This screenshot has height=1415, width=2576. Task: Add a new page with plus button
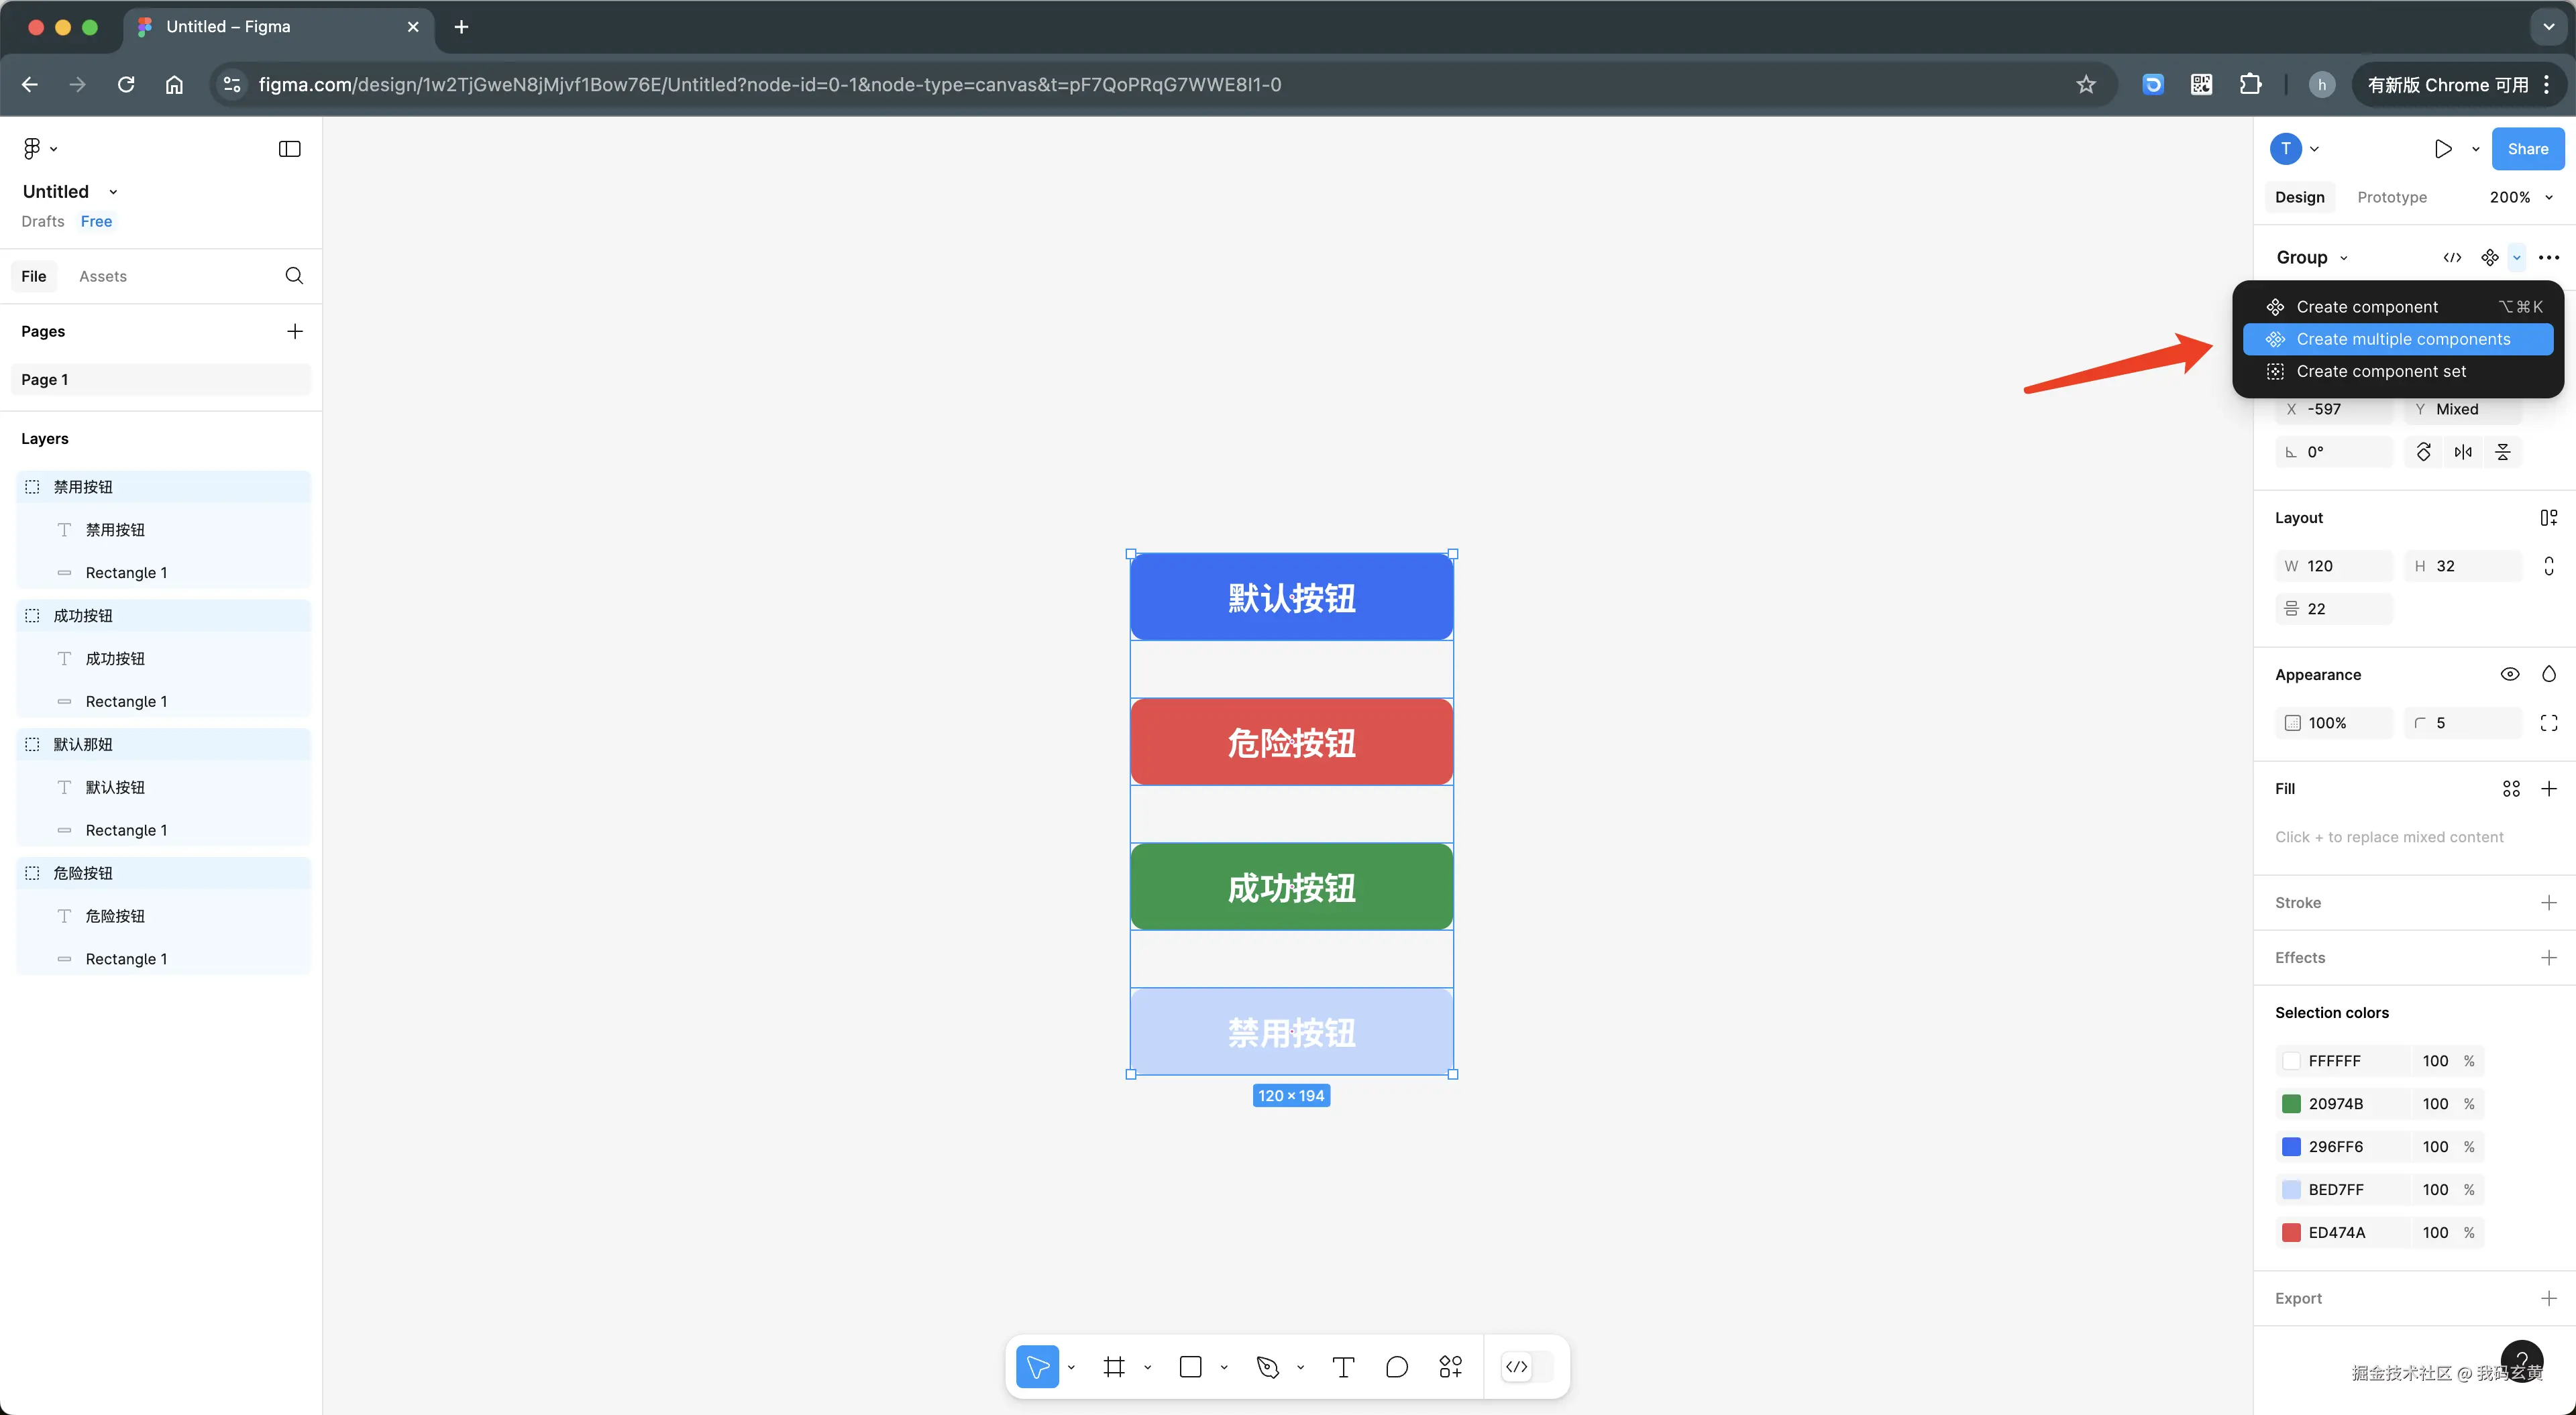click(x=294, y=331)
